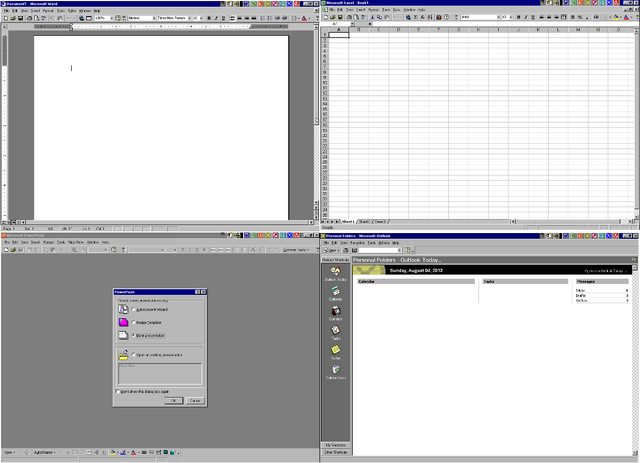Toggle Italic in Word formatting toolbar
This screenshot has width=640, height=463.
pos(216,18)
